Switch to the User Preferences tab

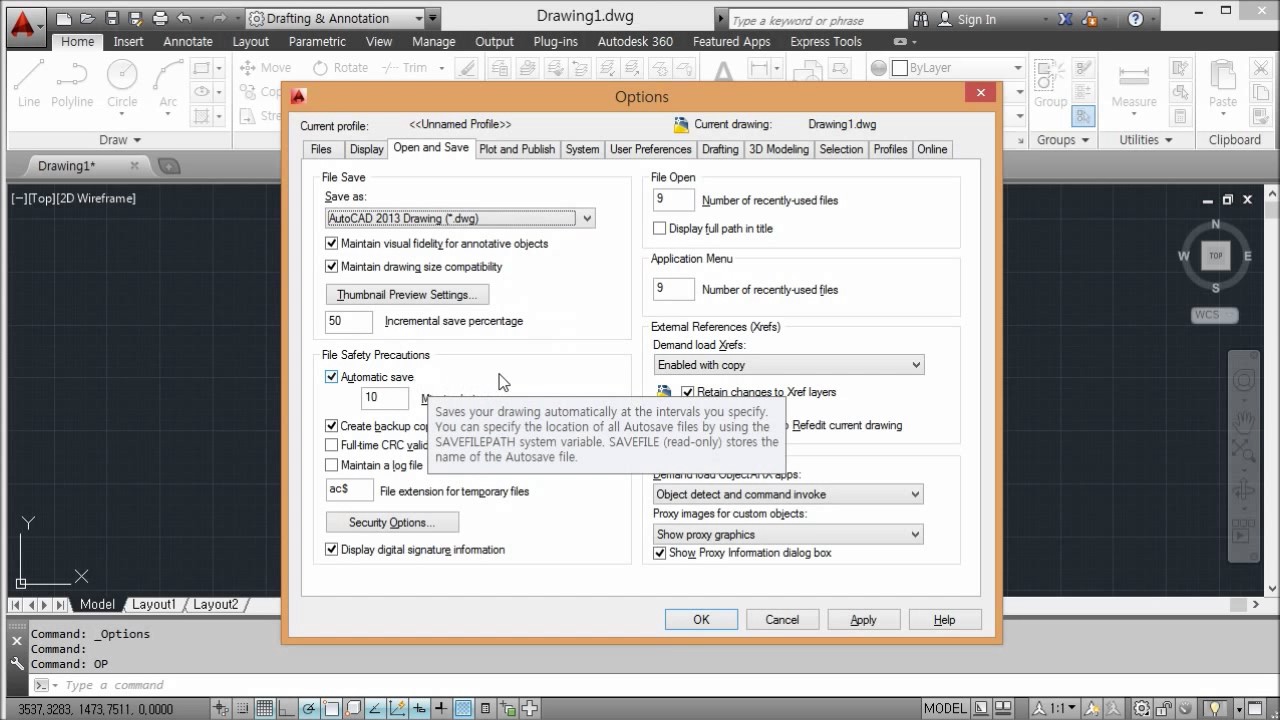[x=650, y=149]
